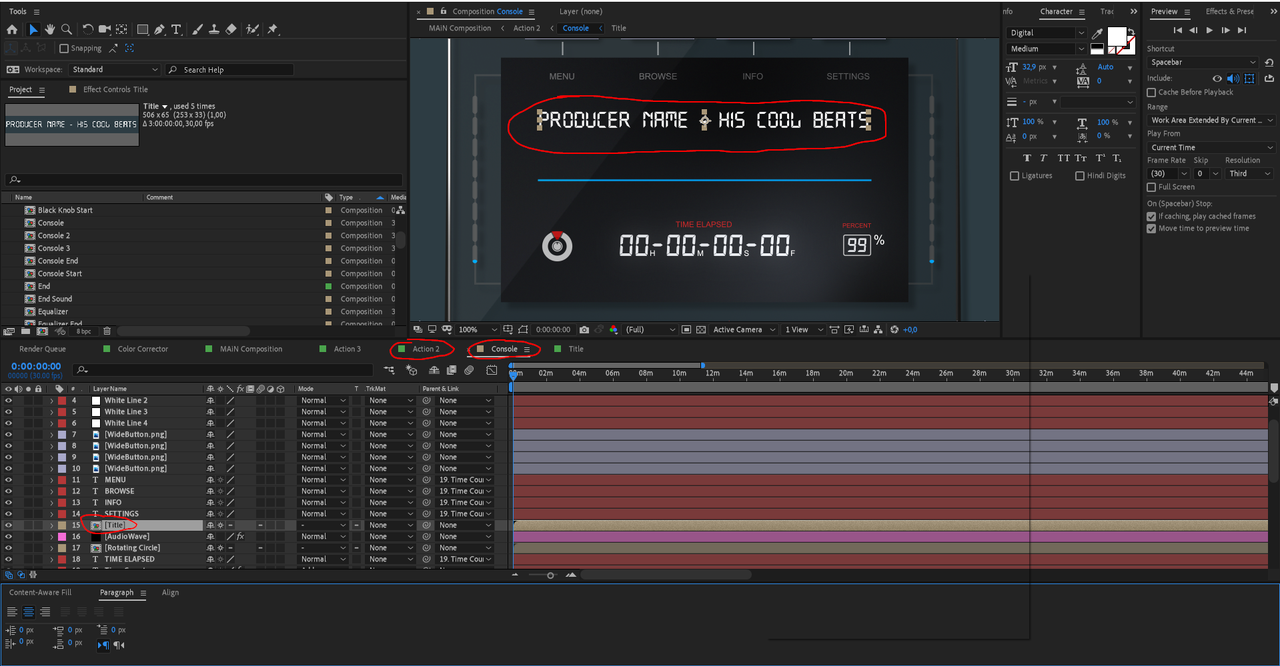Open the Current Time play-from dropdown
The width and height of the screenshot is (1280, 666).
pos(1212,148)
